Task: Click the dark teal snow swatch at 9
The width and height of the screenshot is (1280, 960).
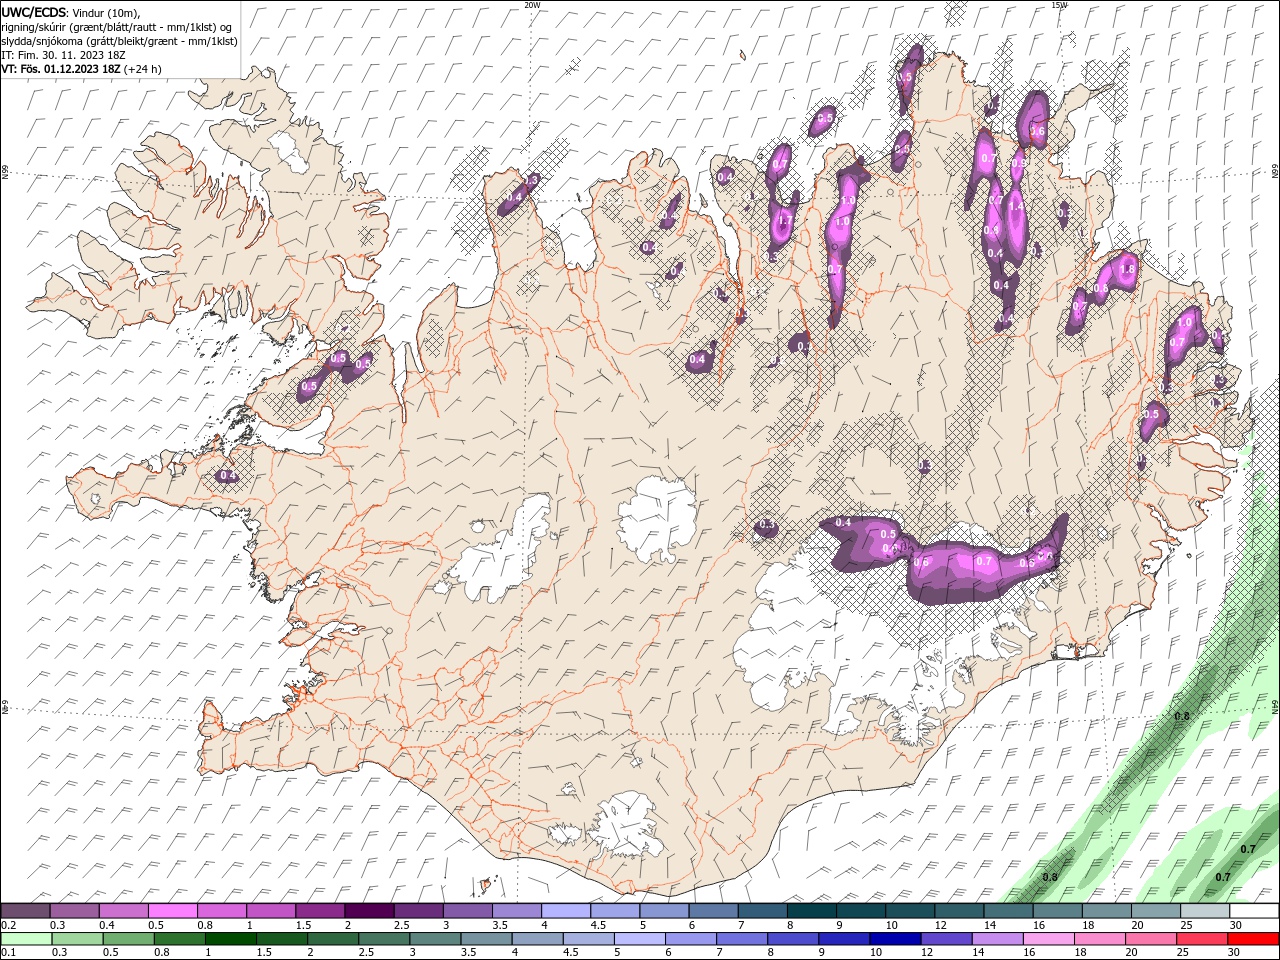Action: 812,911
